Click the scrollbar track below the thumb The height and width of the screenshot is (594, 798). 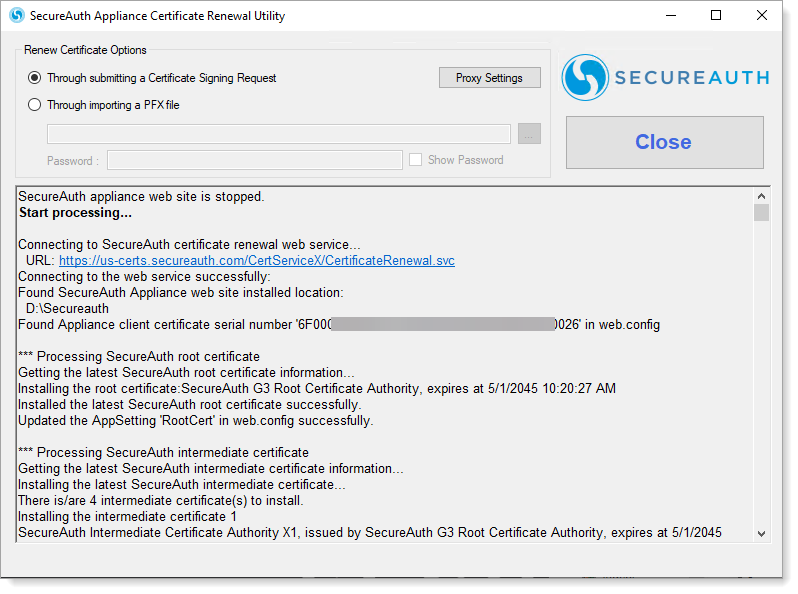click(762, 380)
